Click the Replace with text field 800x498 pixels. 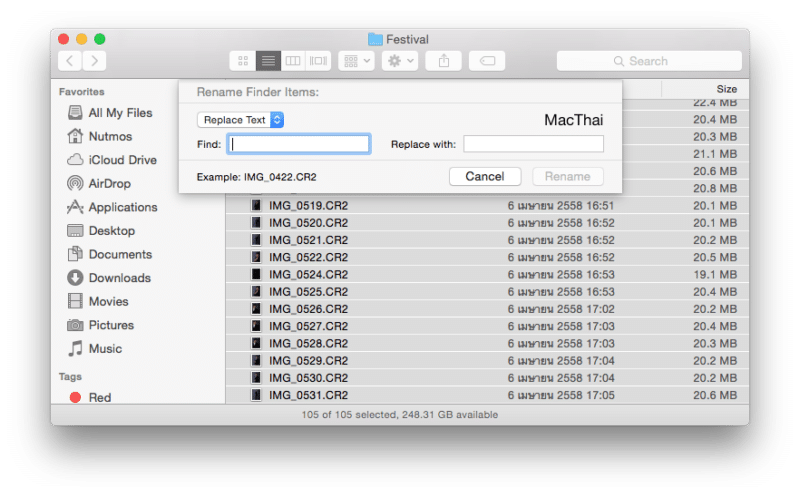pyautogui.click(x=533, y=144)
